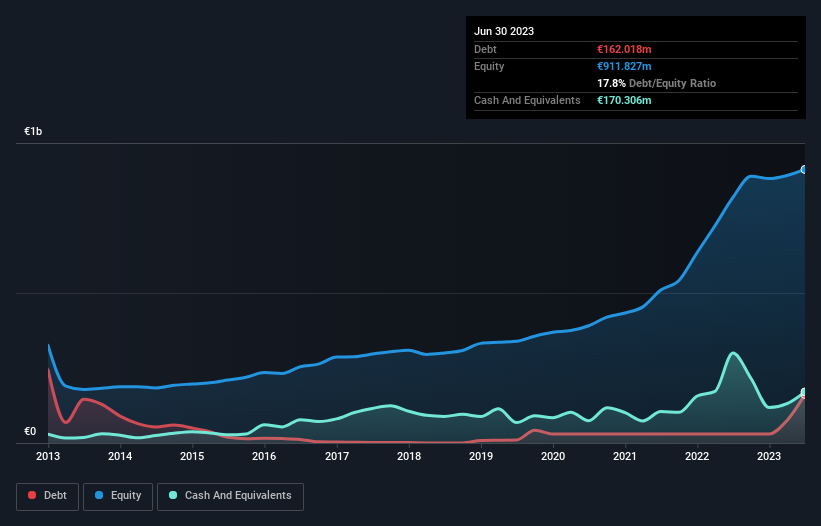Click the red Debt legend dot
821x526 pixels.
(x=32, y=495)
